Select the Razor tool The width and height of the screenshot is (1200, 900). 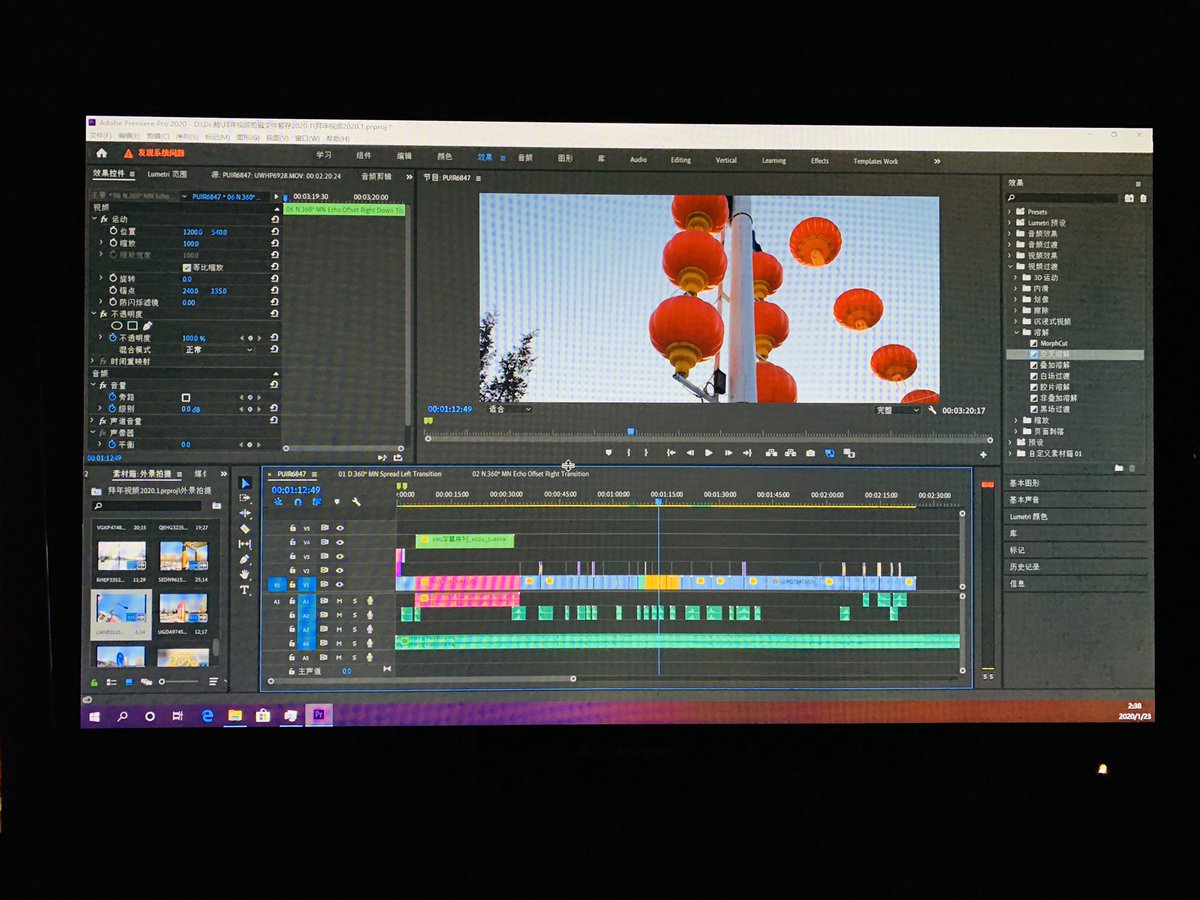pyautogui.click(x=245, y=528)
